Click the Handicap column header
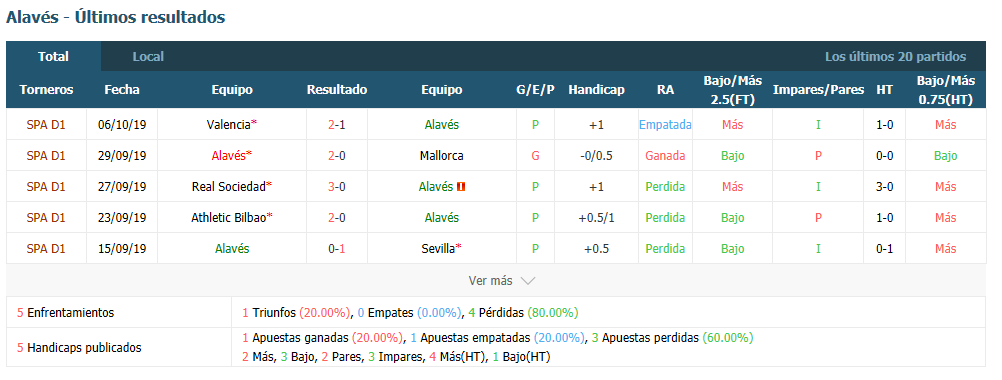Image resolution: width=1002 pixels, height=380 pixels. coord(596,90)
